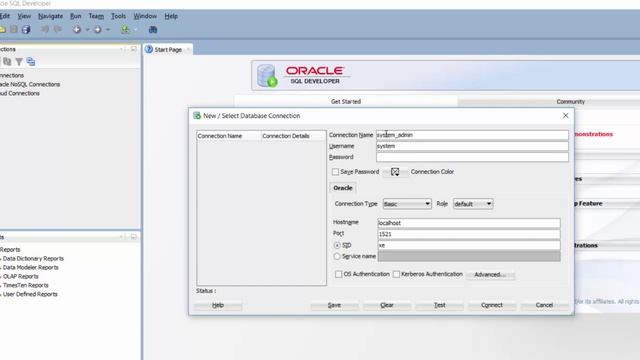Select Oracle NoSQL Connections tree item
This screenshot has height=360, width=640.
30,84
